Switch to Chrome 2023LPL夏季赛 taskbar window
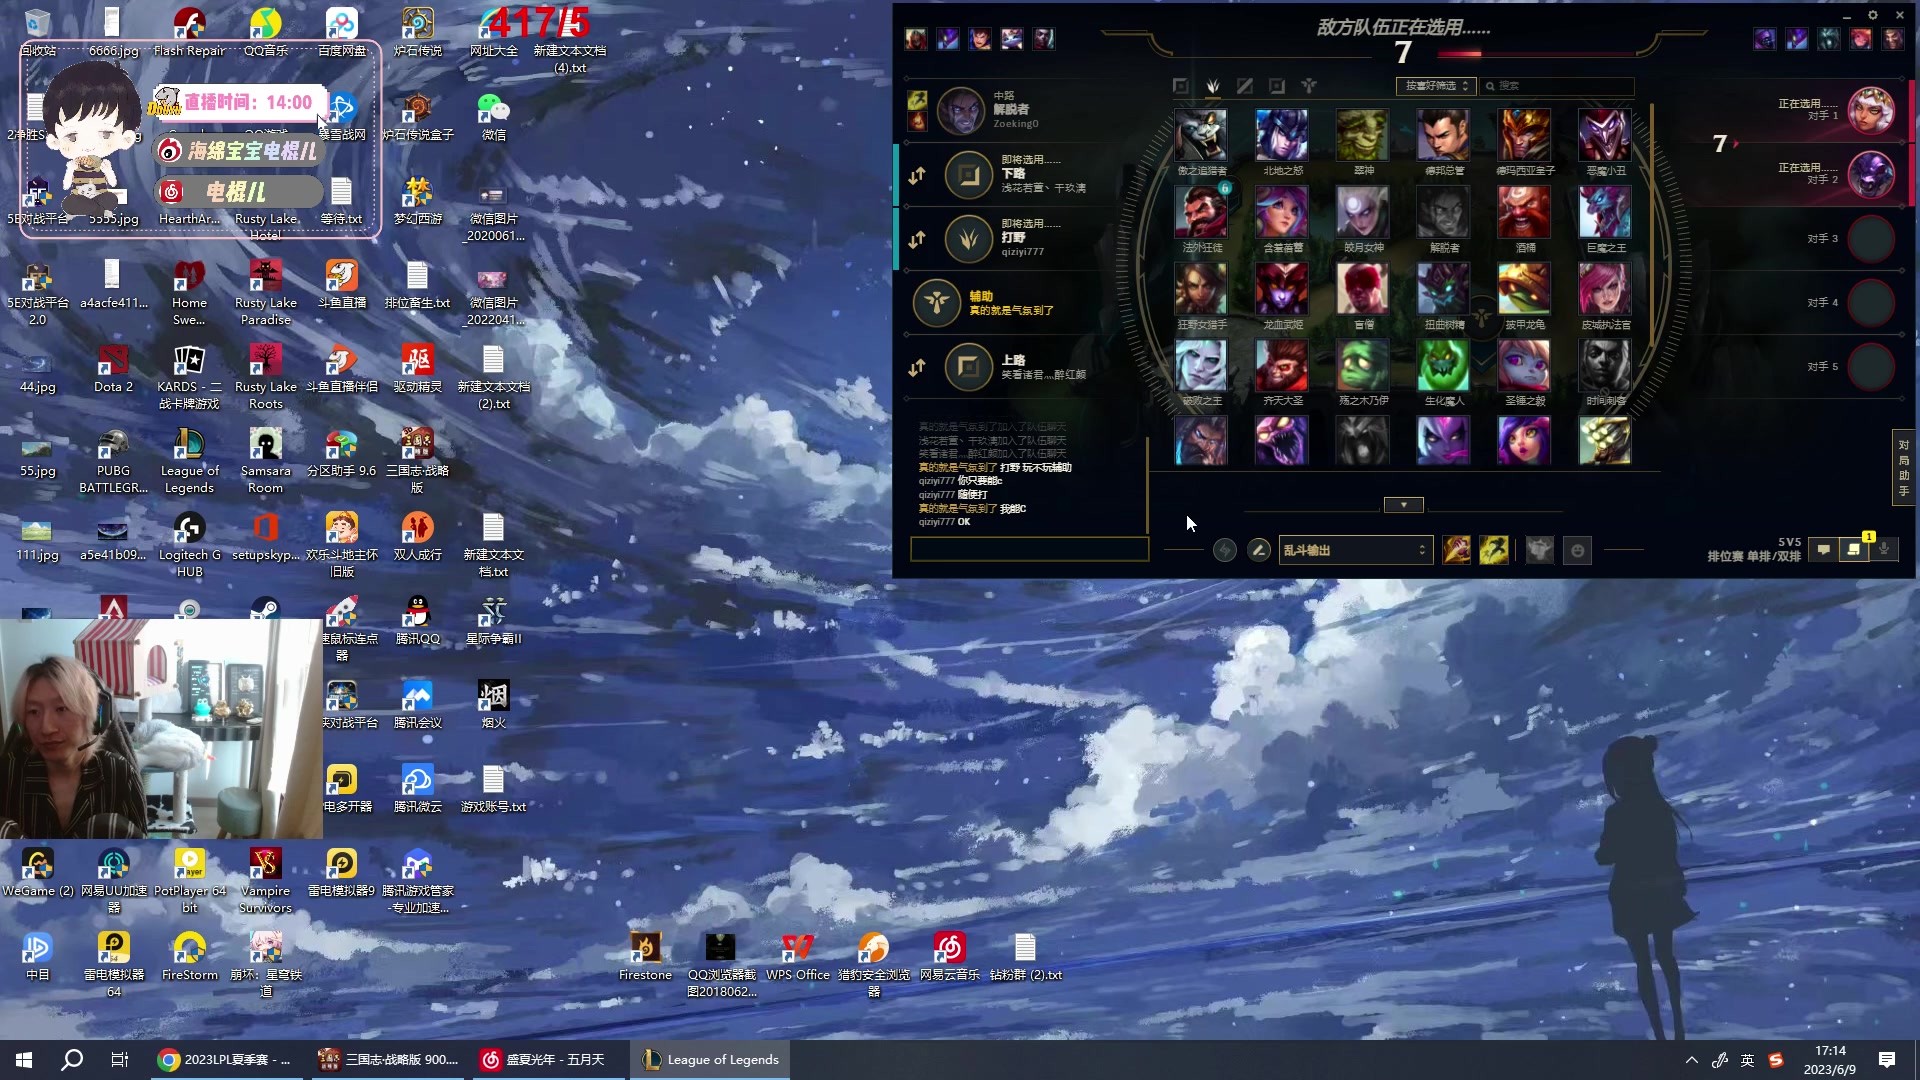Screen dimensions: 1920x1080 click(225, 1060)
